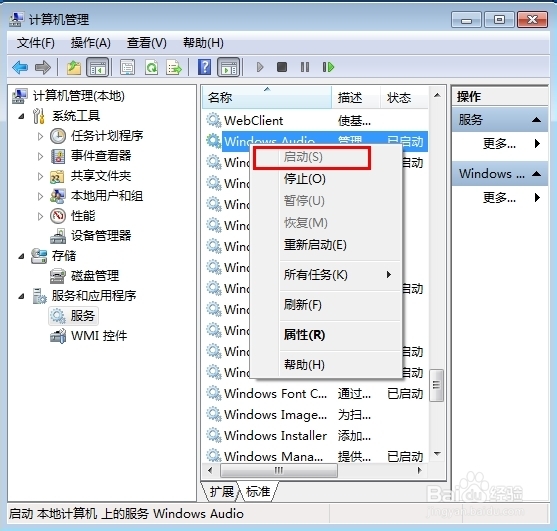This screenshot has height=531, width=557.
Task: Expand the 本地用户和组 tree node
Action: click(40, 196)
